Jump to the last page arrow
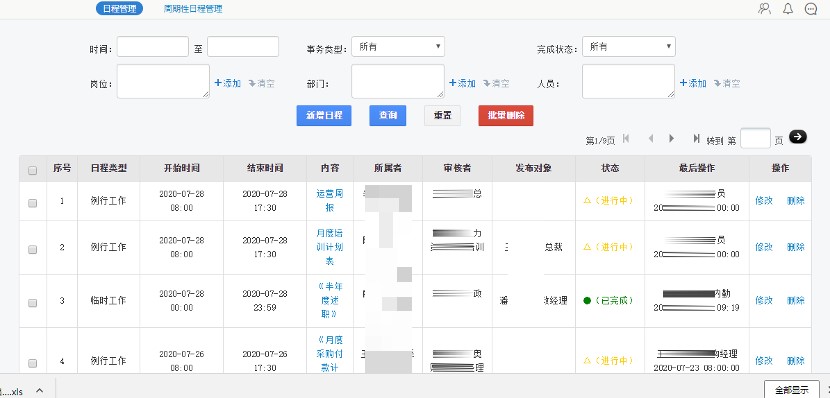Image resolution: width=830 pixels, height=398 pixels. [x=697, y=138]
